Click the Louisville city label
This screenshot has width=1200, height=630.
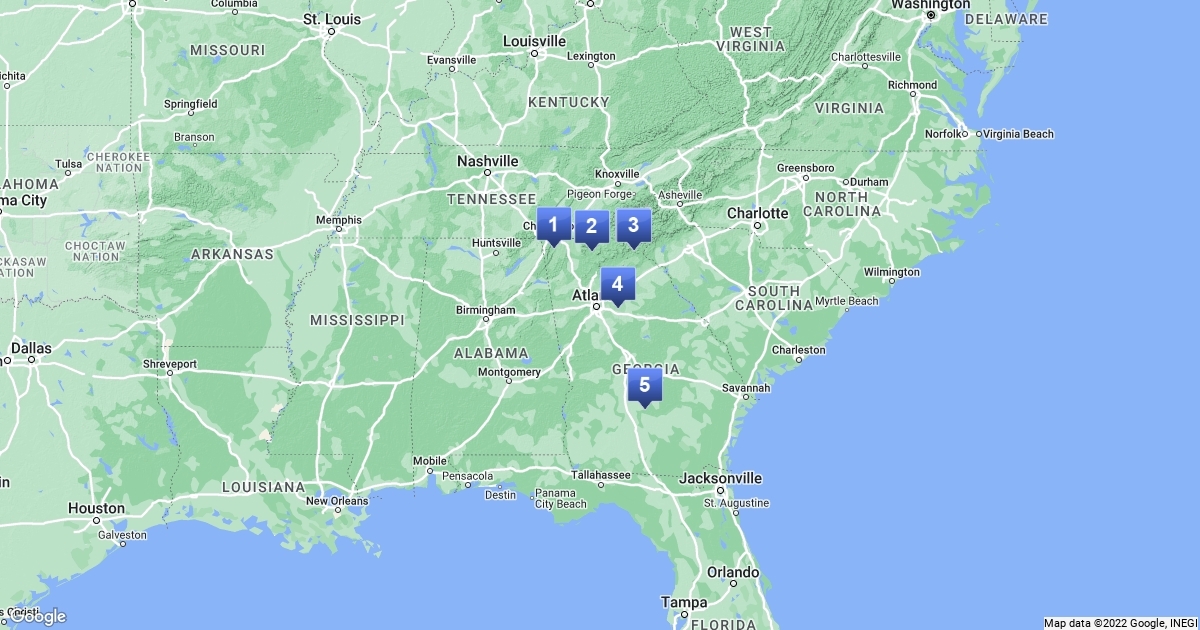click(x=534, y=41)
